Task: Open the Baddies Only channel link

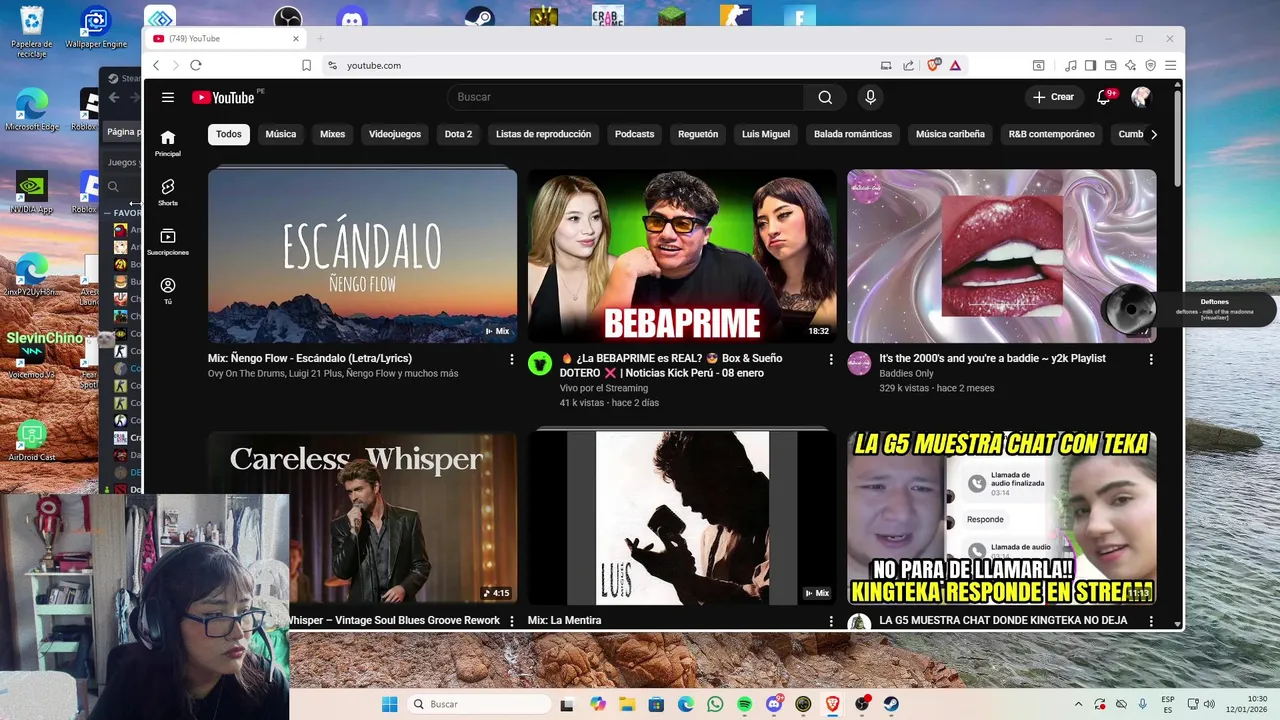Action: (x=906, y=373)
